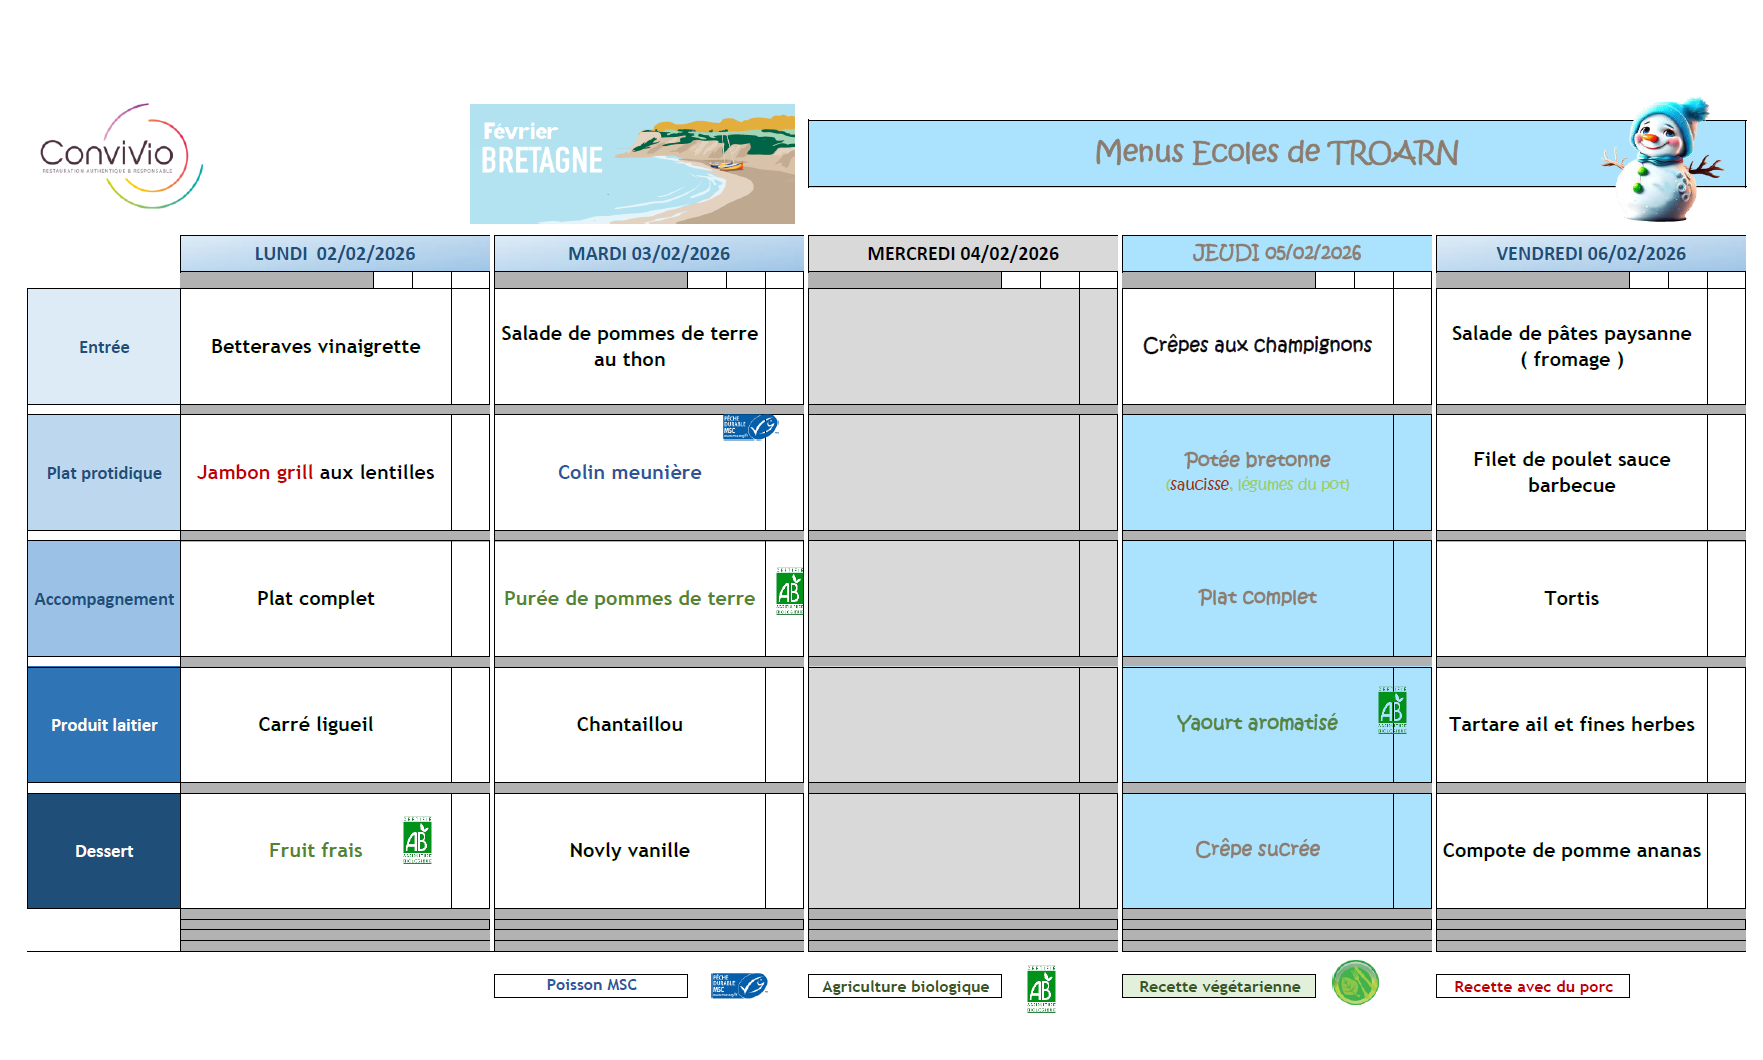
Task: Click the green vegetarian recipe icon in the legend
Action: [x=1355, y=983]
